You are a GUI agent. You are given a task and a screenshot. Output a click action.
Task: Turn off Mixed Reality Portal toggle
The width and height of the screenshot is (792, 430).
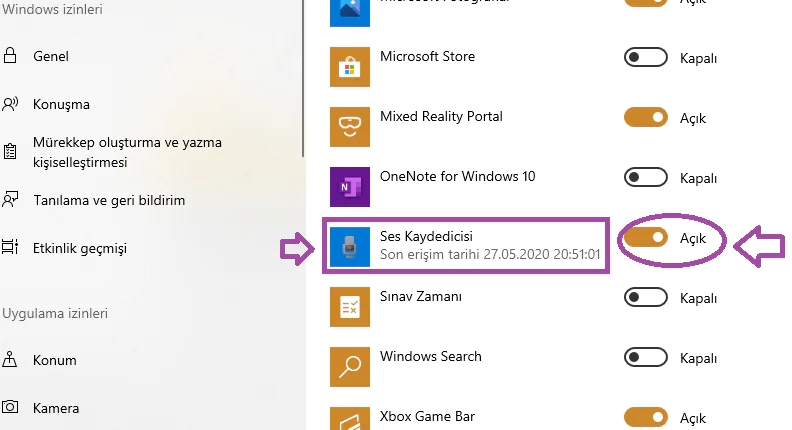pos(645,118)
